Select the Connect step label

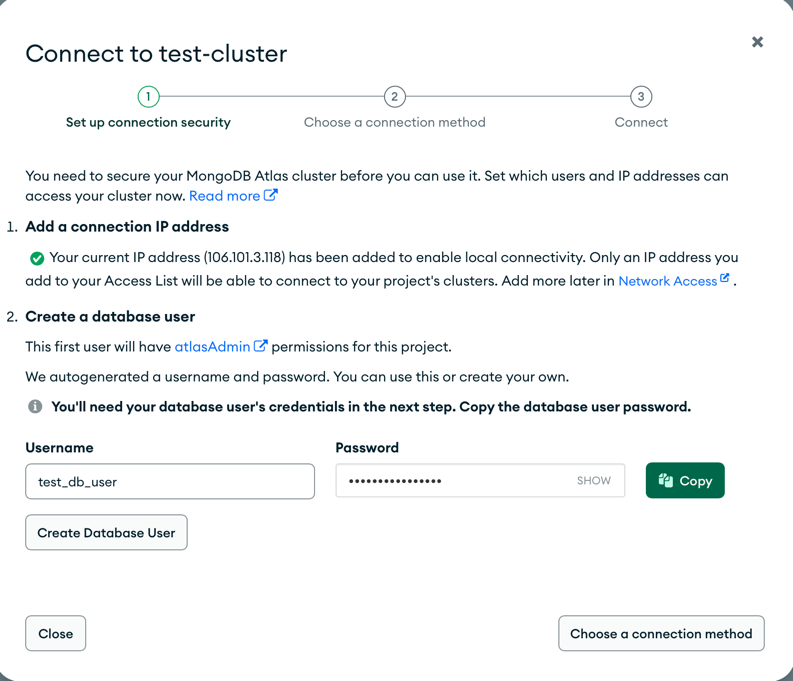click(x=641, y=122)
